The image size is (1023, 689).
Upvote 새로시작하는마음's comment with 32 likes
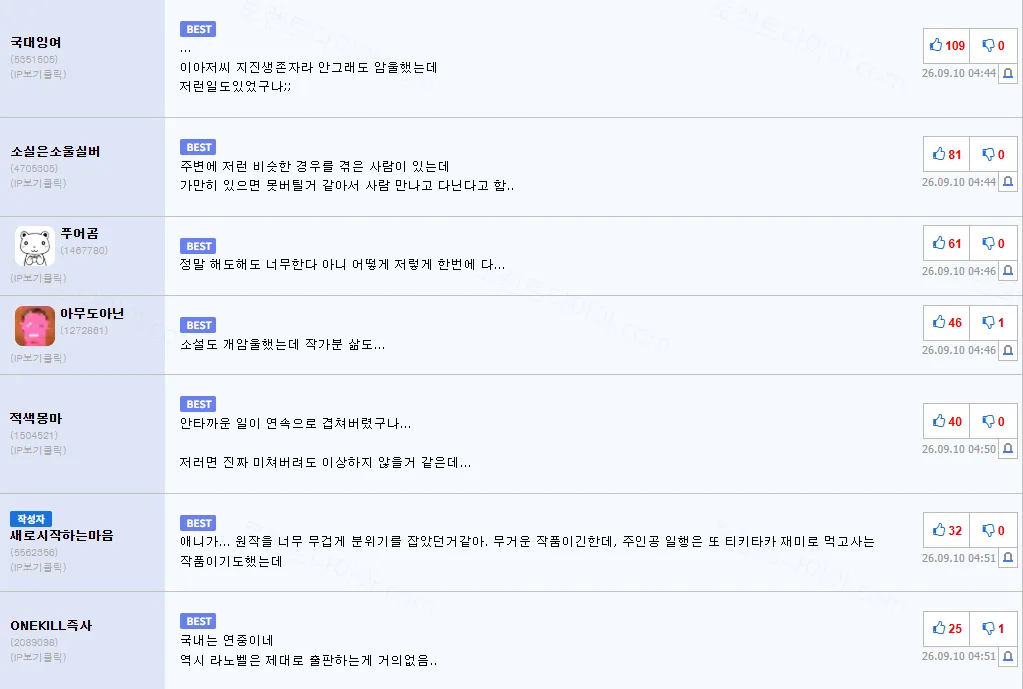pos(947,530)
